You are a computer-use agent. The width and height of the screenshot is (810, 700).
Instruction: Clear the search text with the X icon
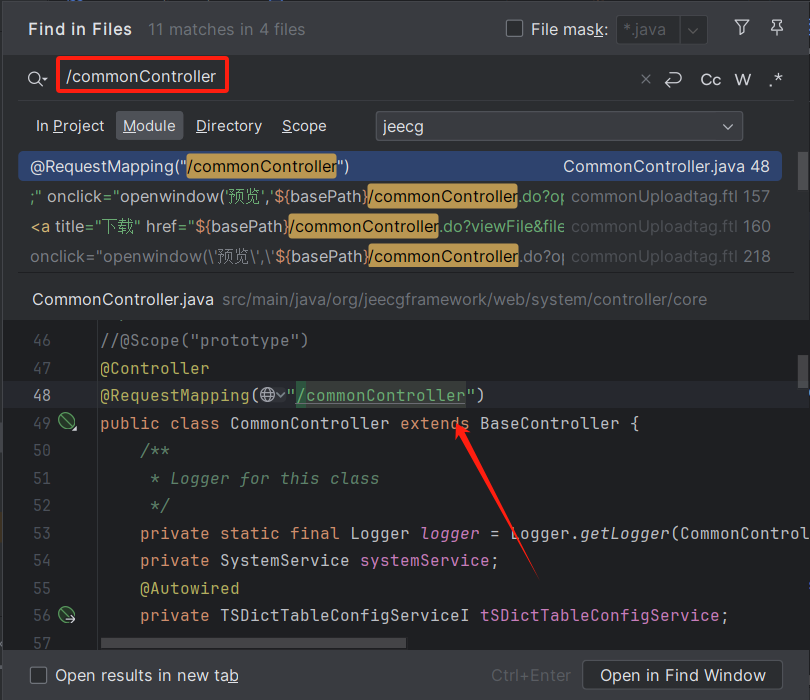[646, 79]
